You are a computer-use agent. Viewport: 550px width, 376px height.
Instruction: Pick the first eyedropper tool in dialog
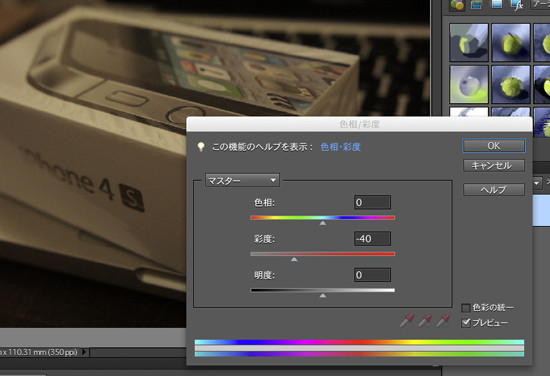tap(407, 320)
